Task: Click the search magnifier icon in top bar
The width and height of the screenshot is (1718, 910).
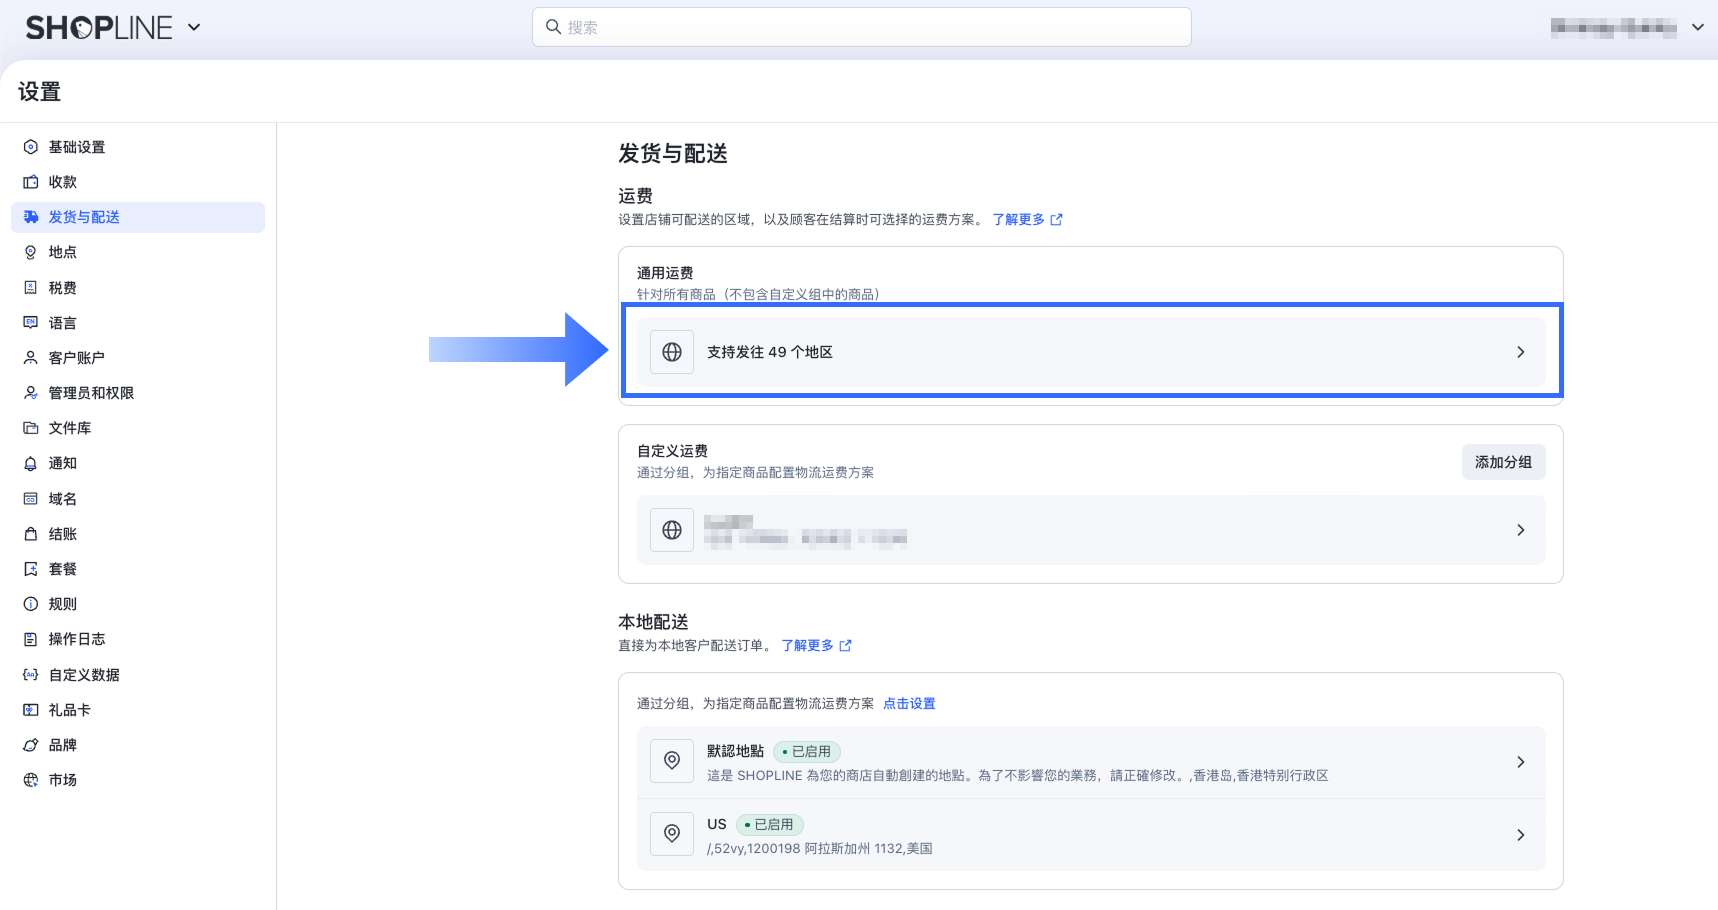Action: [x=553, y=27]
